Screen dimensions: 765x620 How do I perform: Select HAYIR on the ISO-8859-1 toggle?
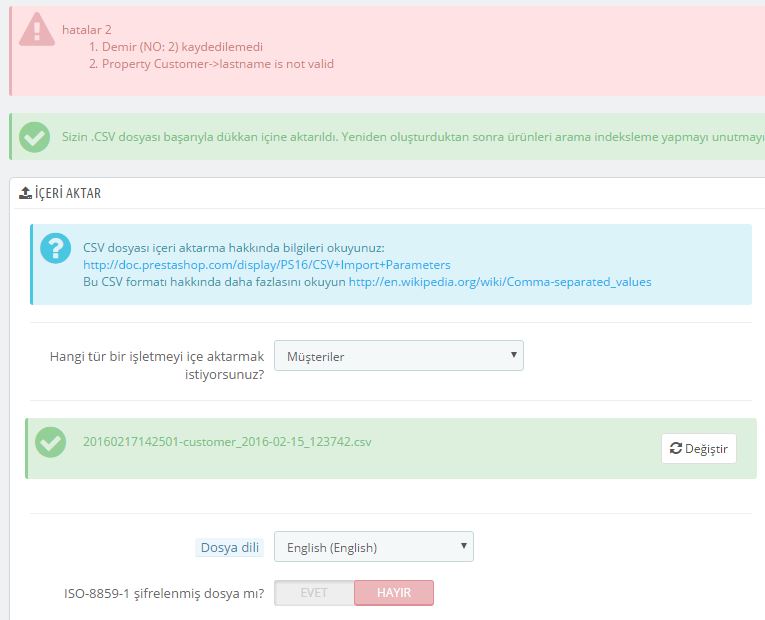point(394,593)
